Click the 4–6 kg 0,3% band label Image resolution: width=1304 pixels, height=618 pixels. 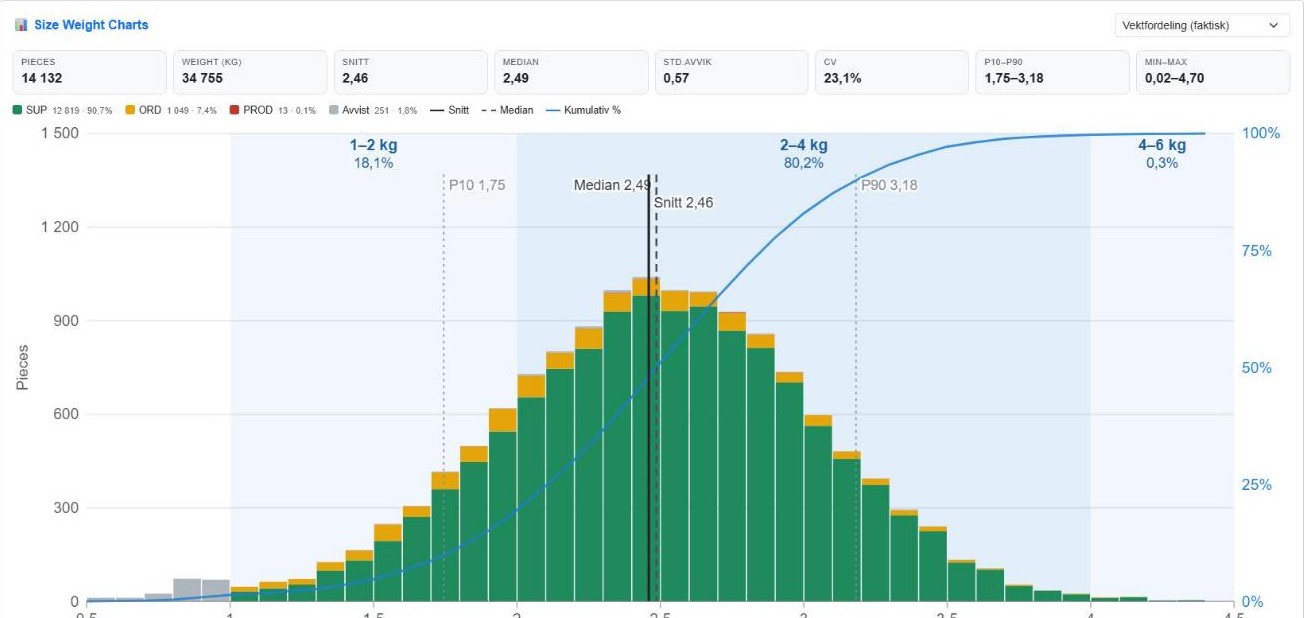pos(1162,154)
